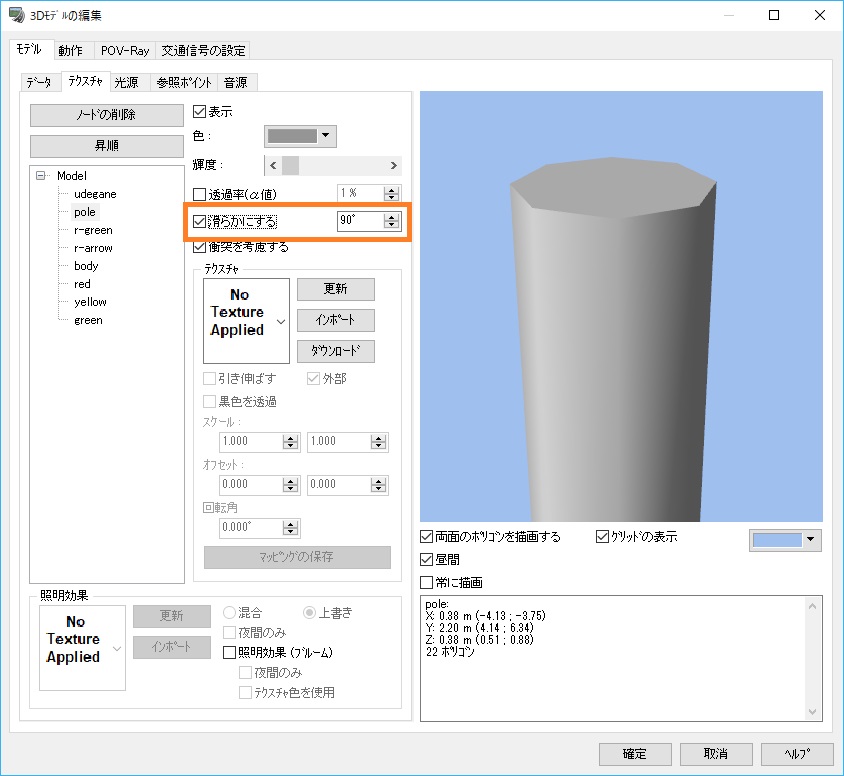The width and height of the screenshot is (844, 776).
Task: Enable the 常に描画 checkbox
Action: click(427, 582)
